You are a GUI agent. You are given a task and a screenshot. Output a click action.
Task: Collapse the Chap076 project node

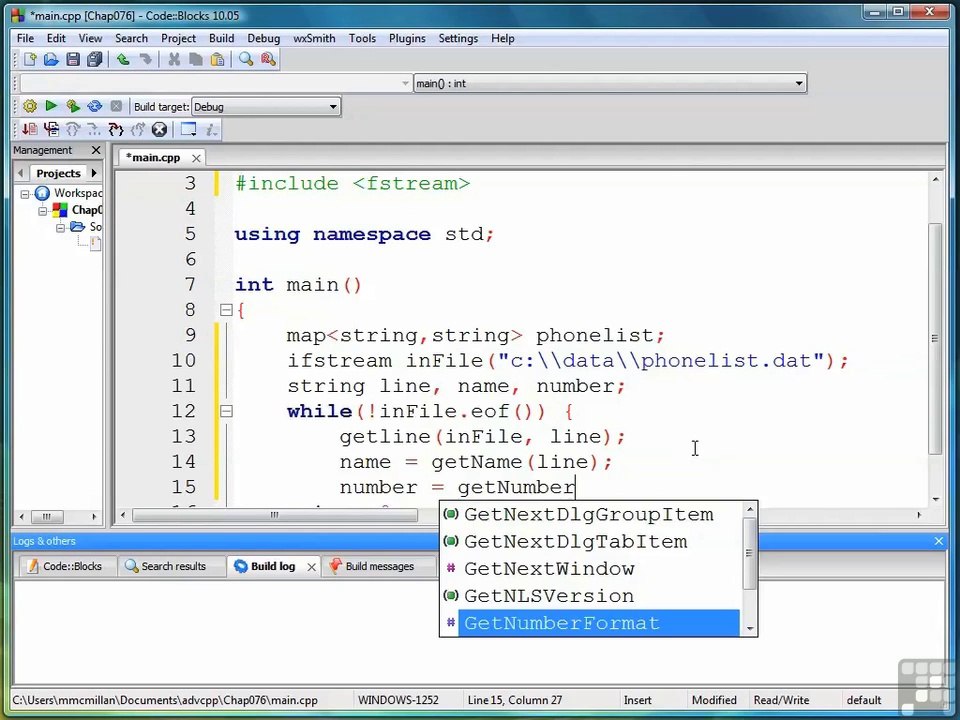click(x=42, y=211)
